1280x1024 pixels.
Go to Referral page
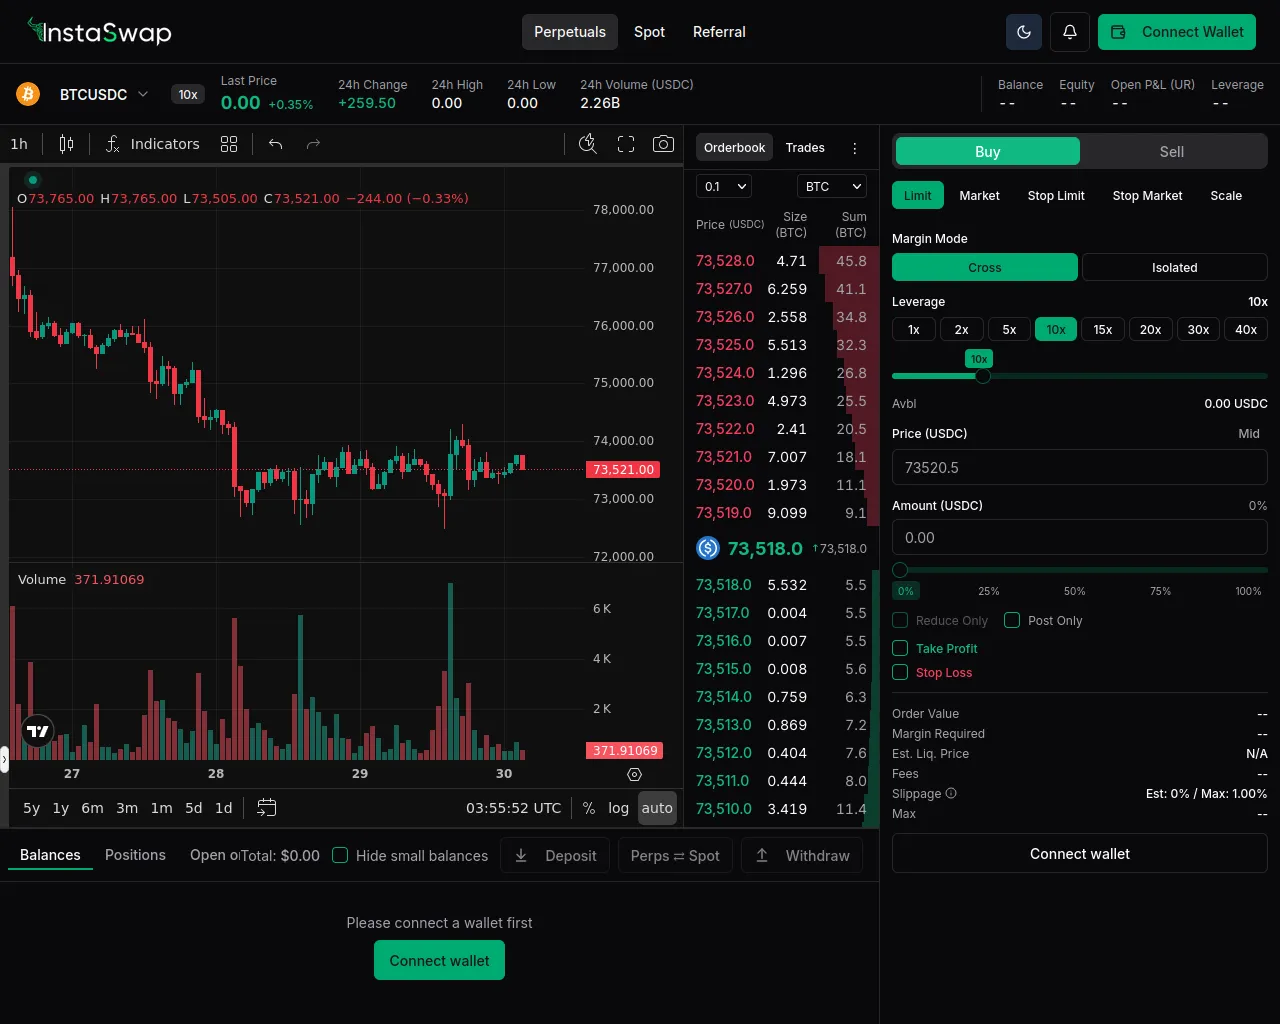point(719,32)
